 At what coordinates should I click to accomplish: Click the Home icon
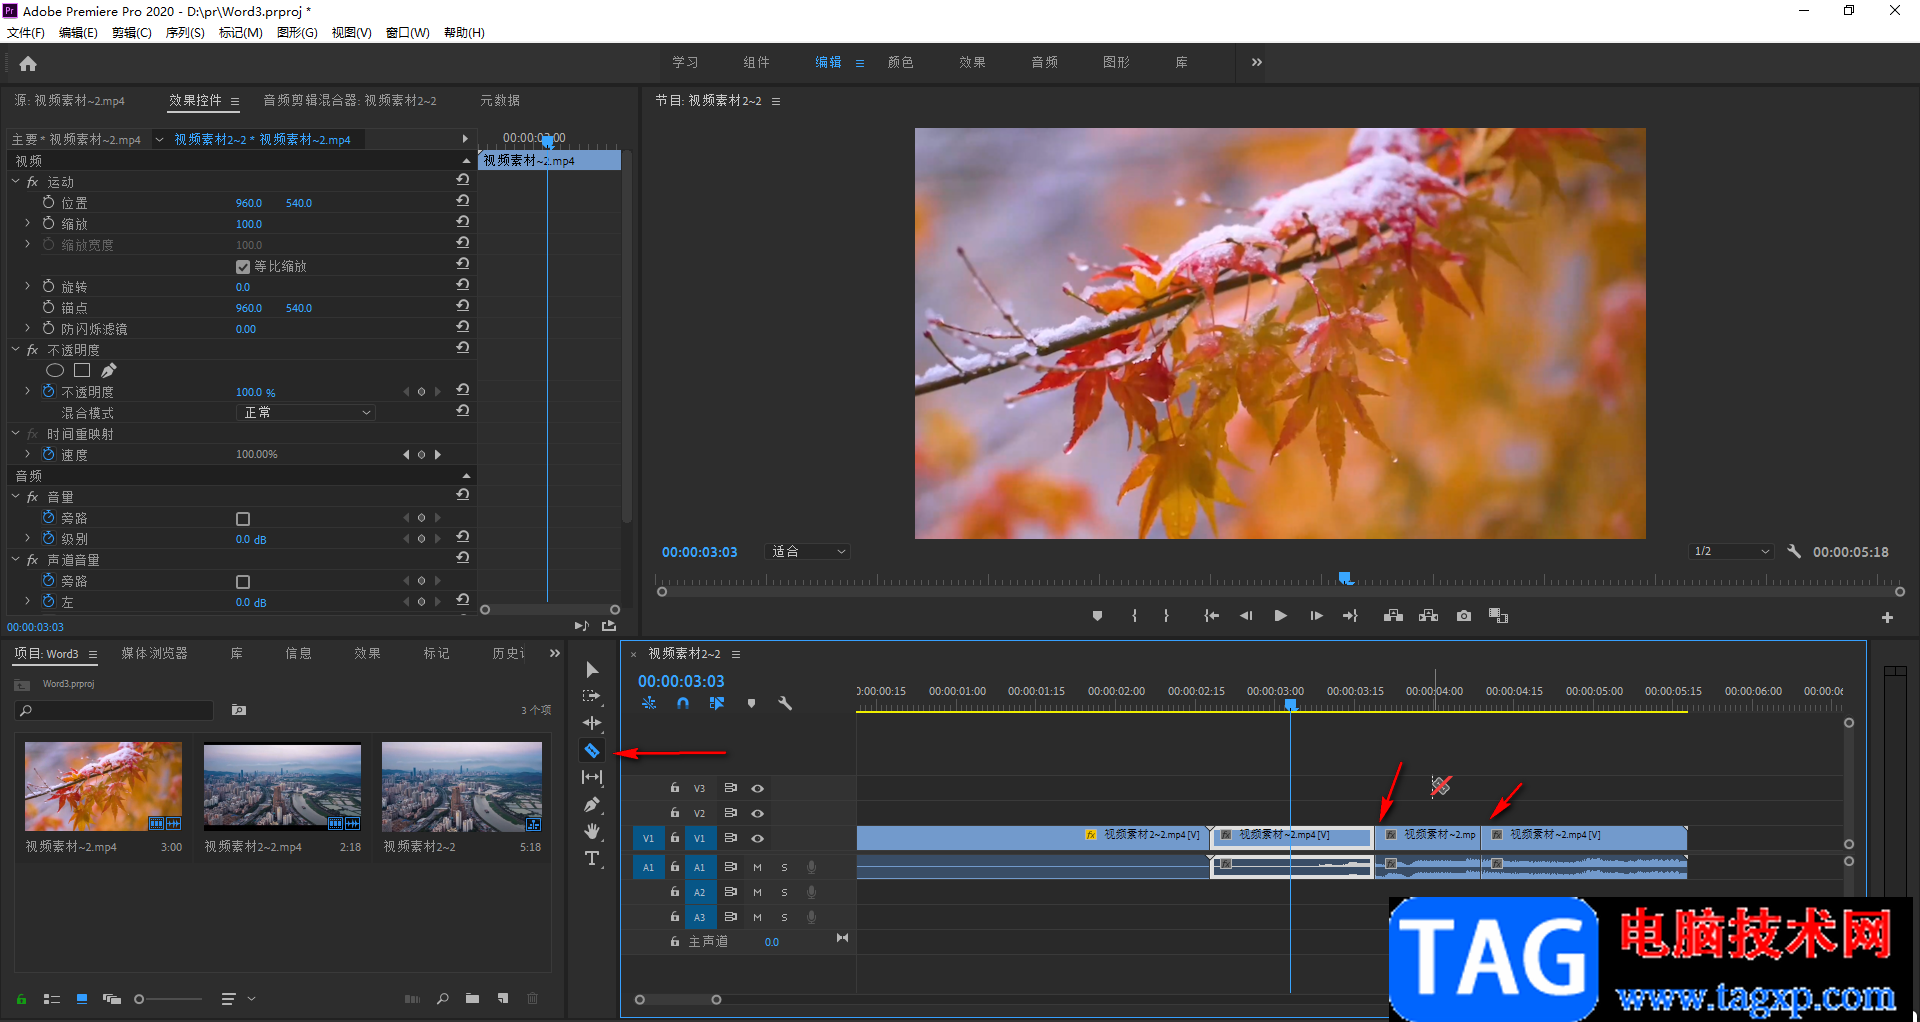28,63
